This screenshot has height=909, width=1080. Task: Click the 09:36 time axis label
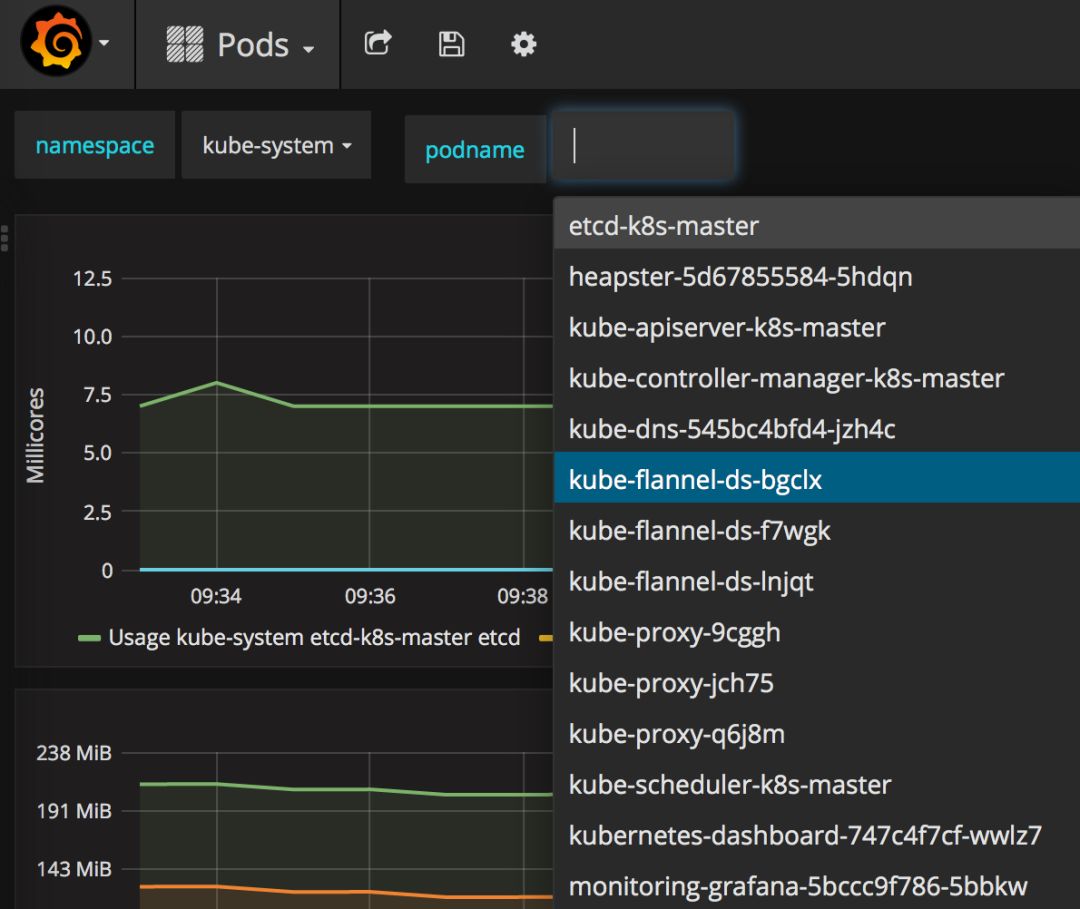click(x=370, y=596)
